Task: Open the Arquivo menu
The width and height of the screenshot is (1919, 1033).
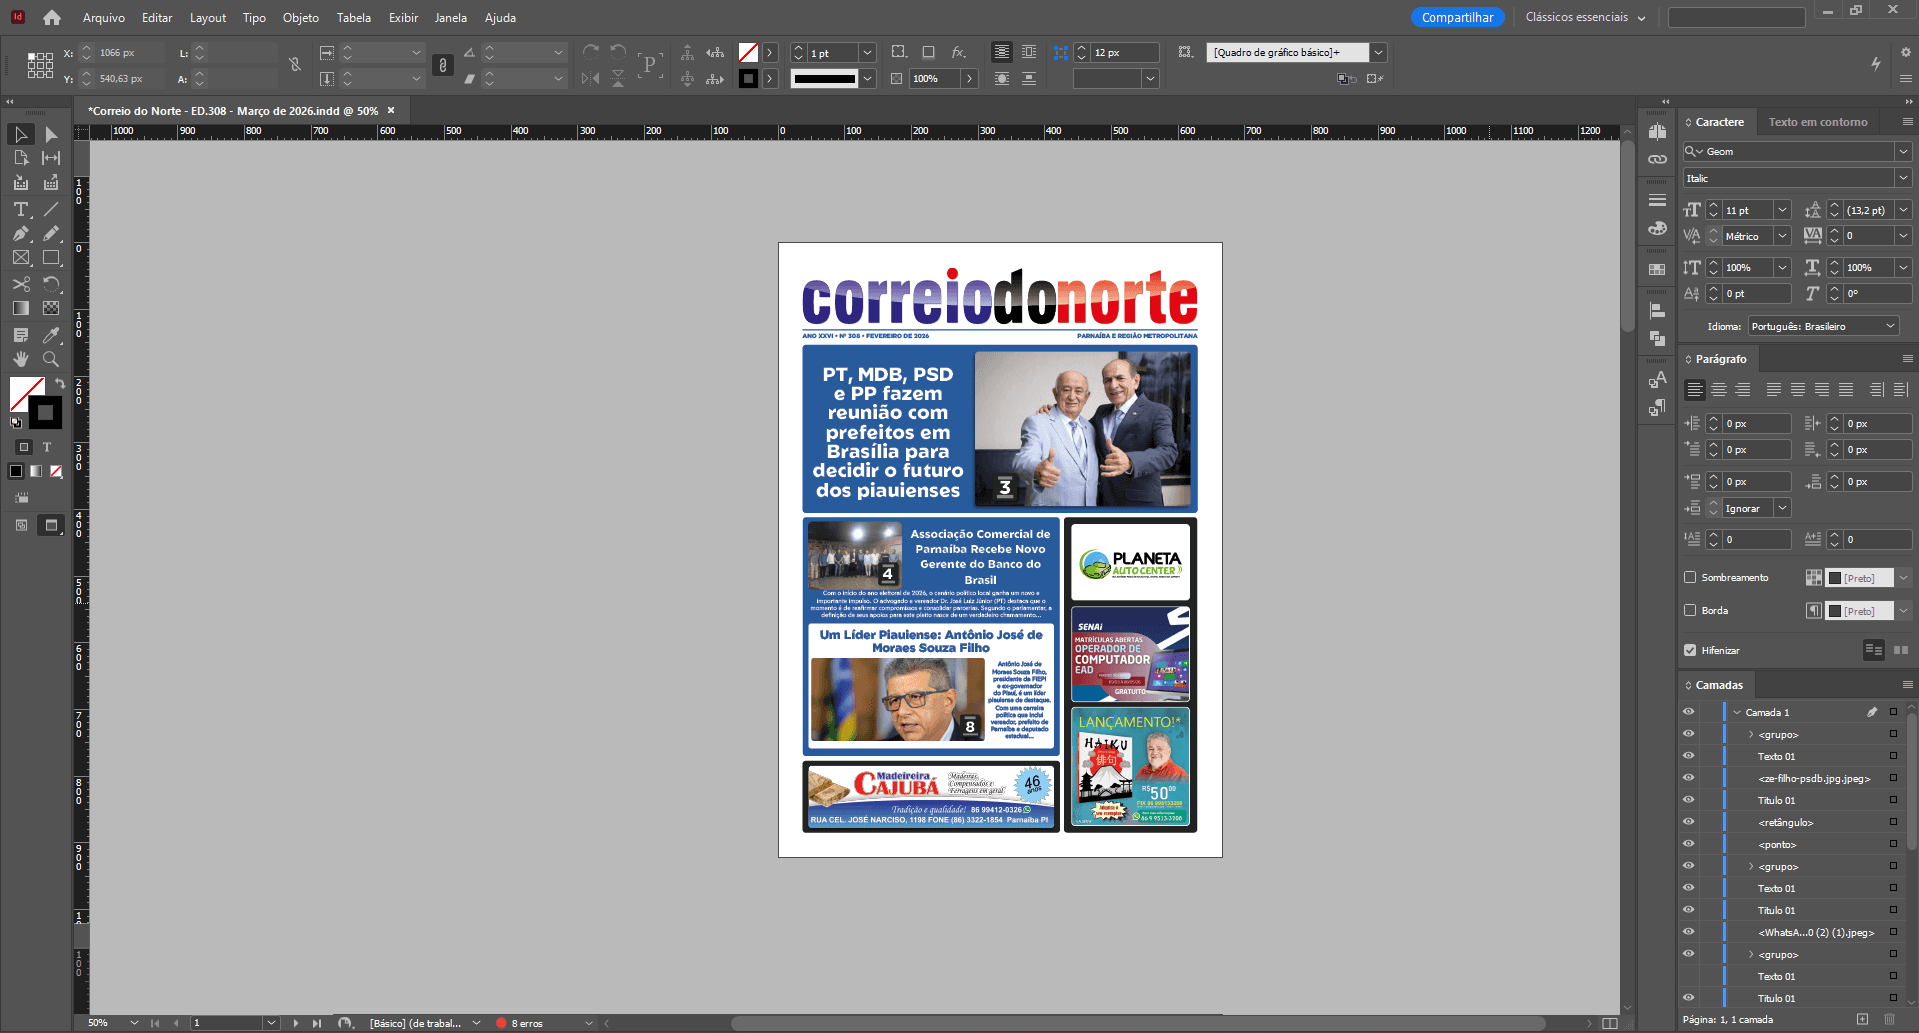Action: point(104,17)
